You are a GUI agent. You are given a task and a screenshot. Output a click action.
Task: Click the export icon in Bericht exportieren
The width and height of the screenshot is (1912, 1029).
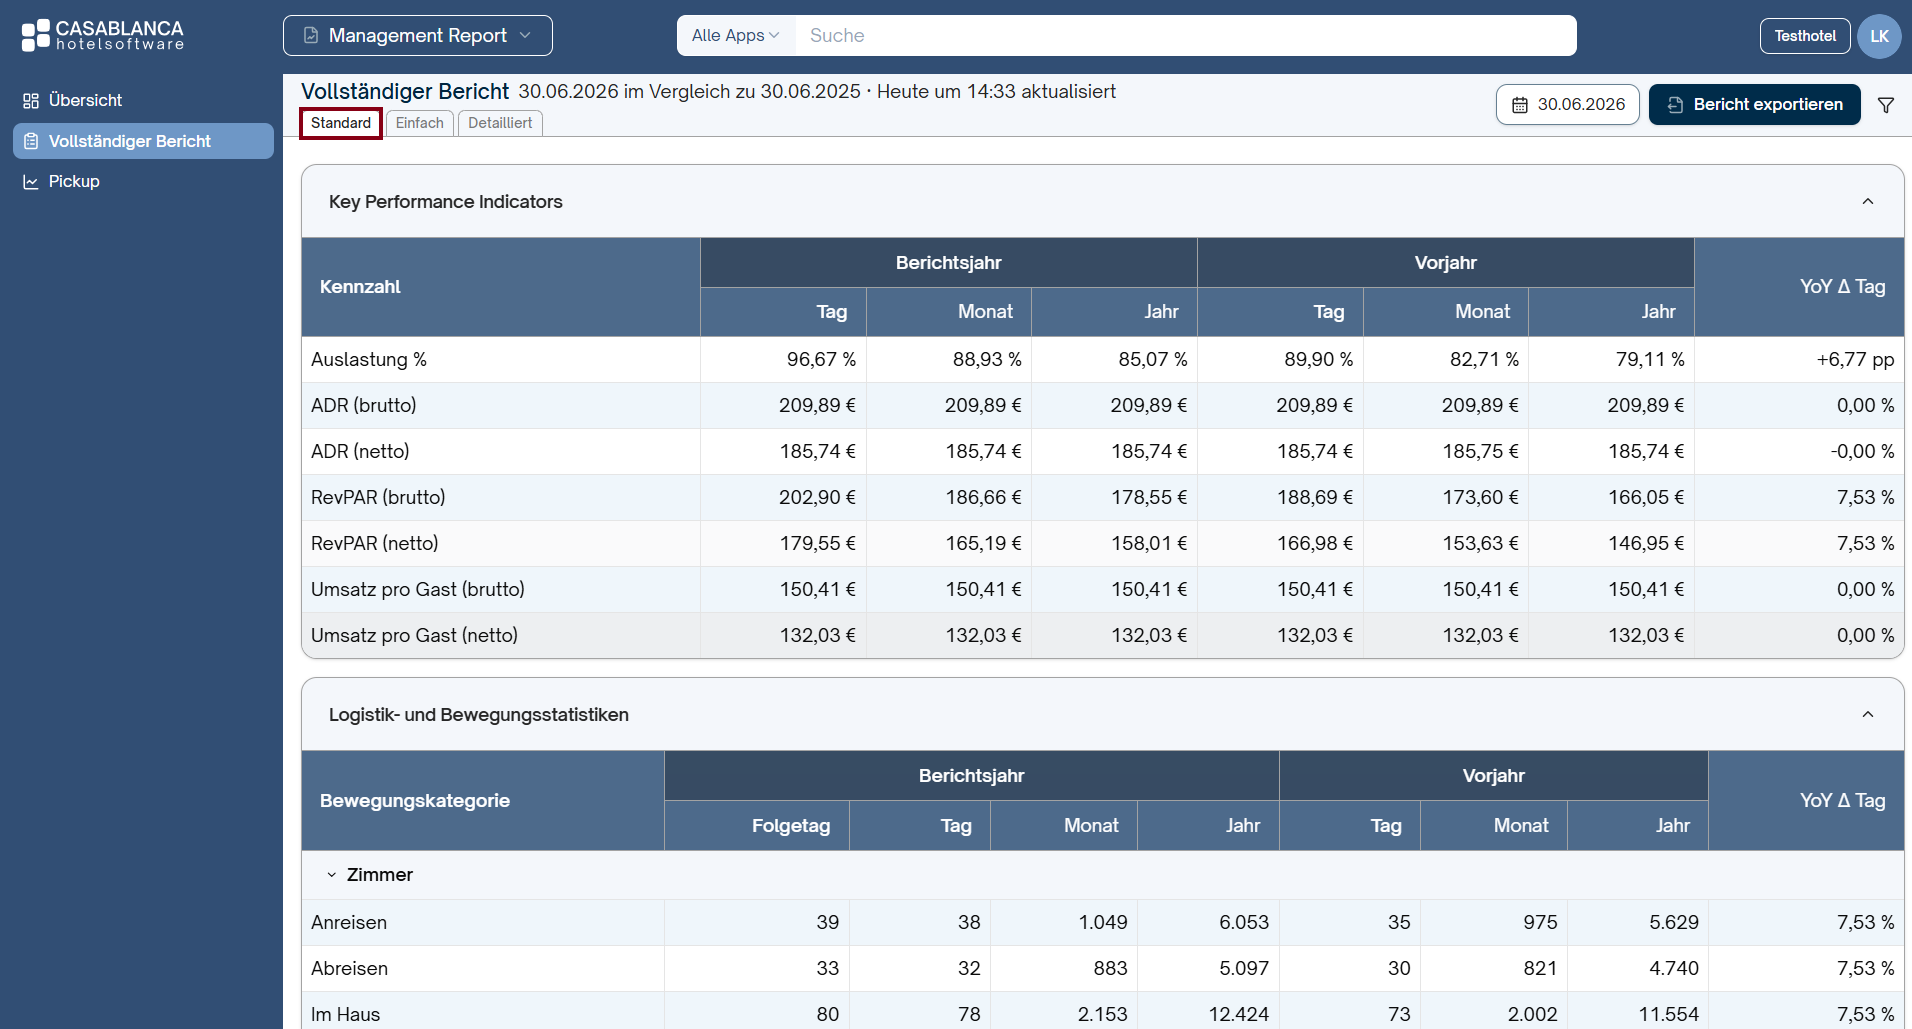(x=1675, y=105)
